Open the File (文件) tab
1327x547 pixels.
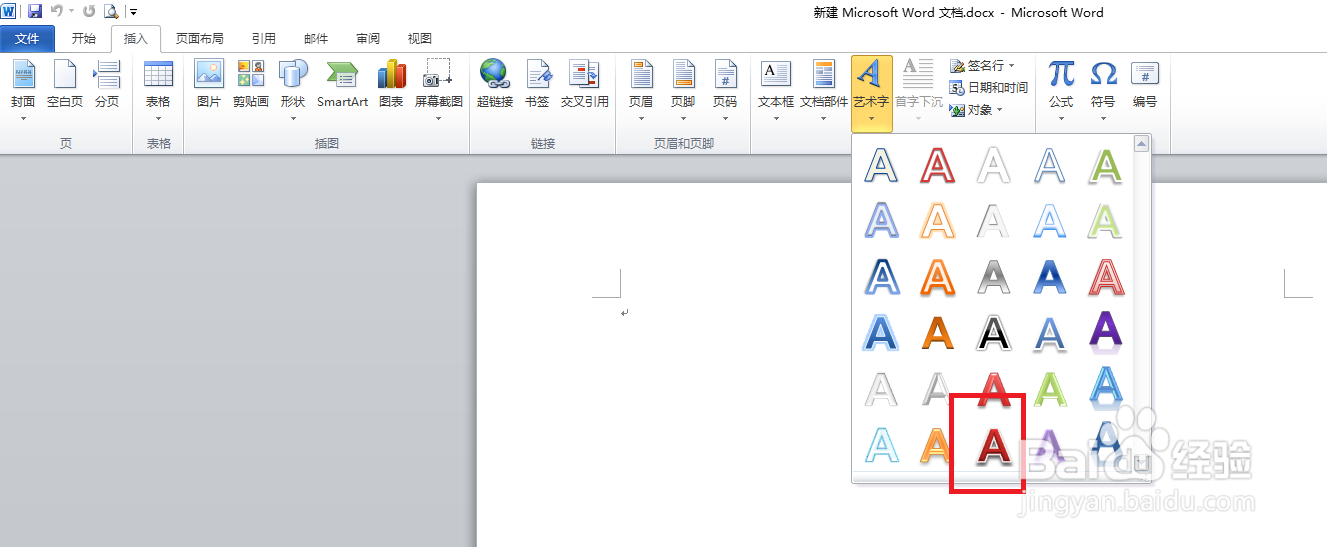27,38
